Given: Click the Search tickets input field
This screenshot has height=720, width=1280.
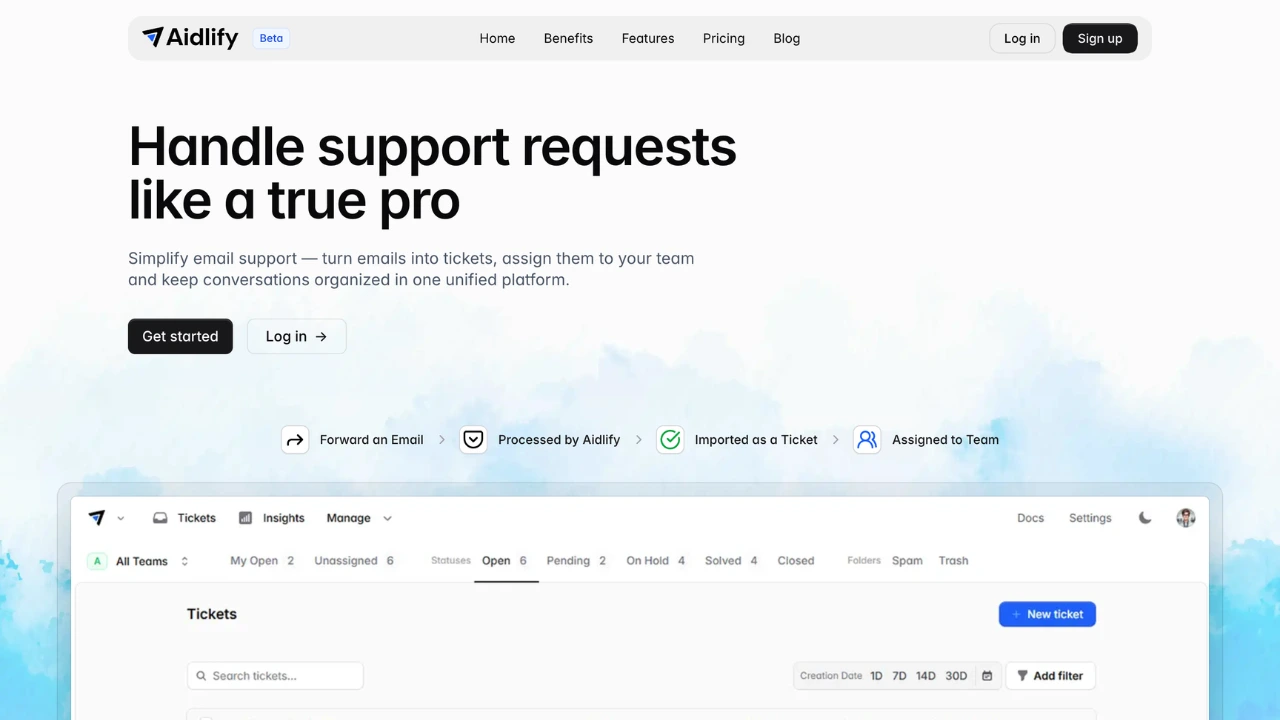Looking at the screenshot, I should 275,676.
